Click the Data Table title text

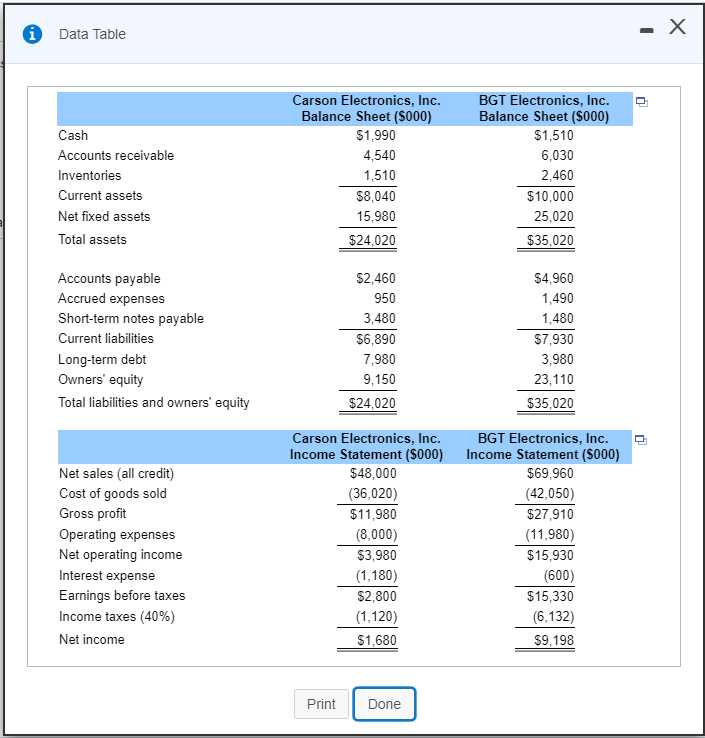pos(92,34)
